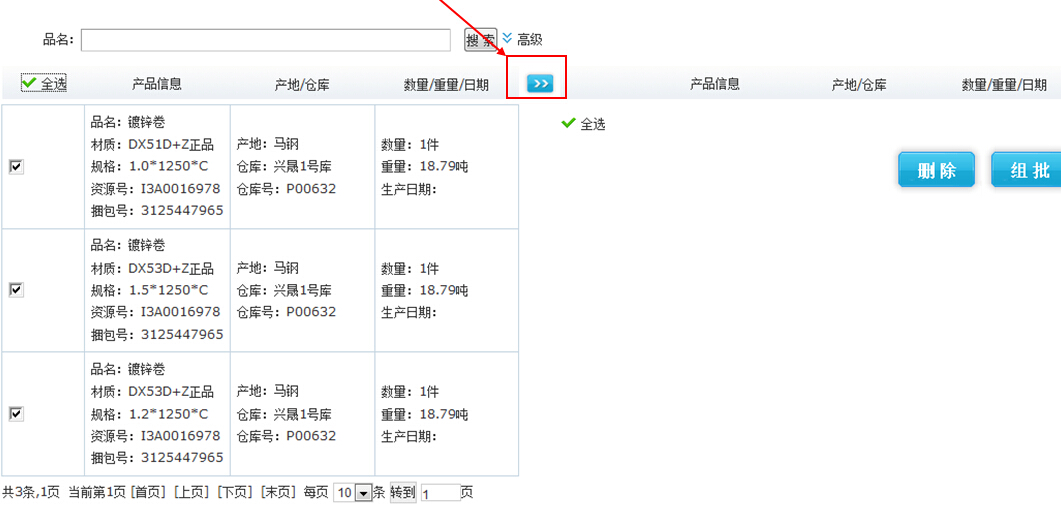The image size is (1061, 507).
Task: Toggle checkbox for the 1.5*1250*C row
Action: click(x=16, y=289)
